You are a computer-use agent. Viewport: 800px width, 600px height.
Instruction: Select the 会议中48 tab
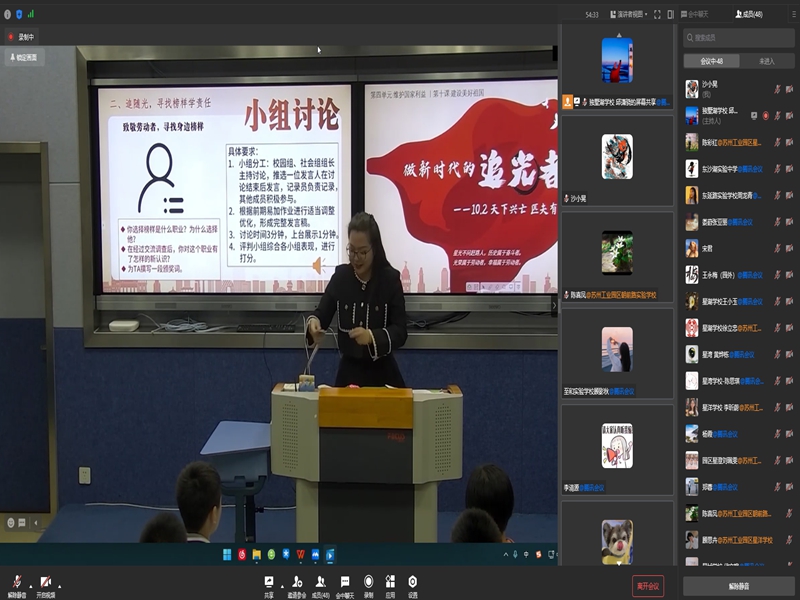click(x=711, y=61)
